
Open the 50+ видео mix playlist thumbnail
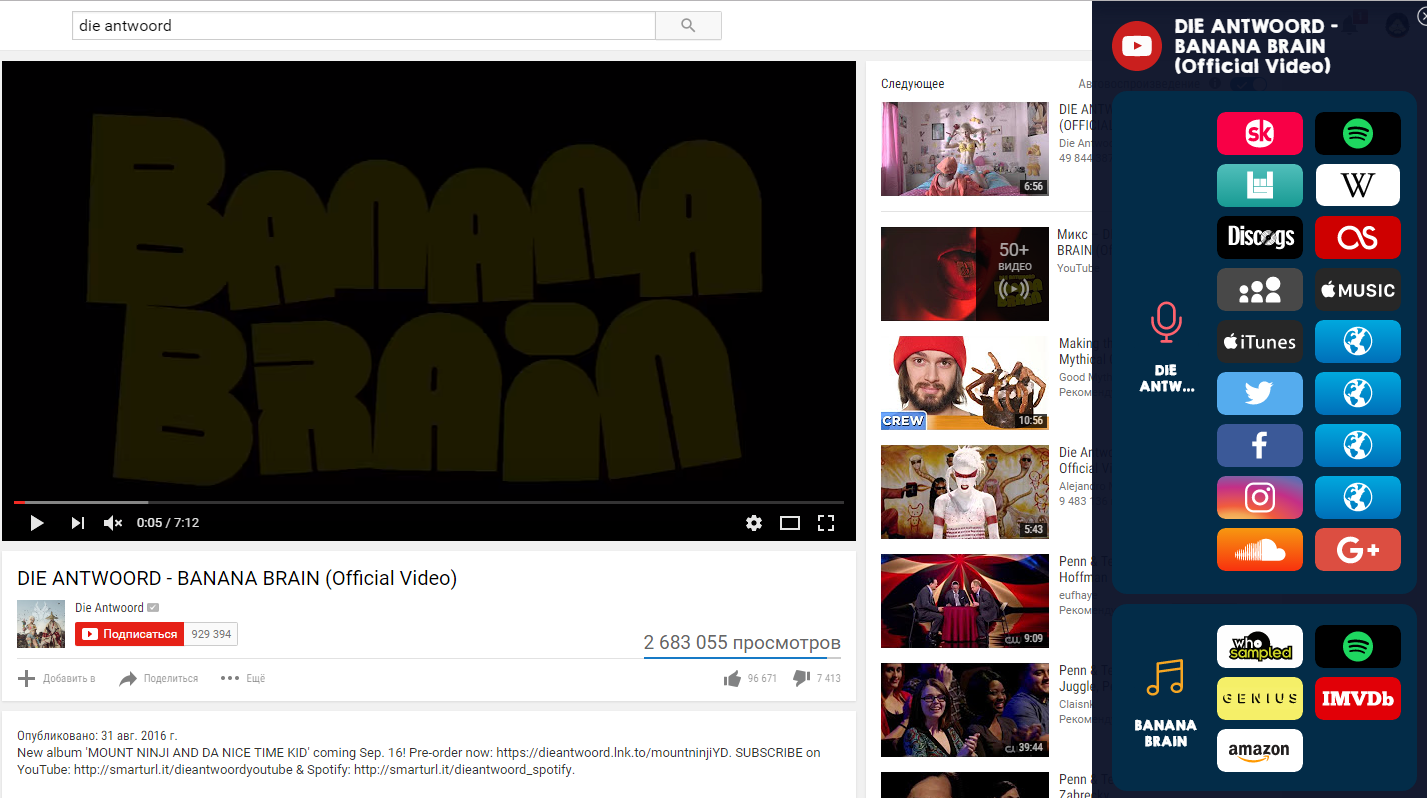click(965, 274)
